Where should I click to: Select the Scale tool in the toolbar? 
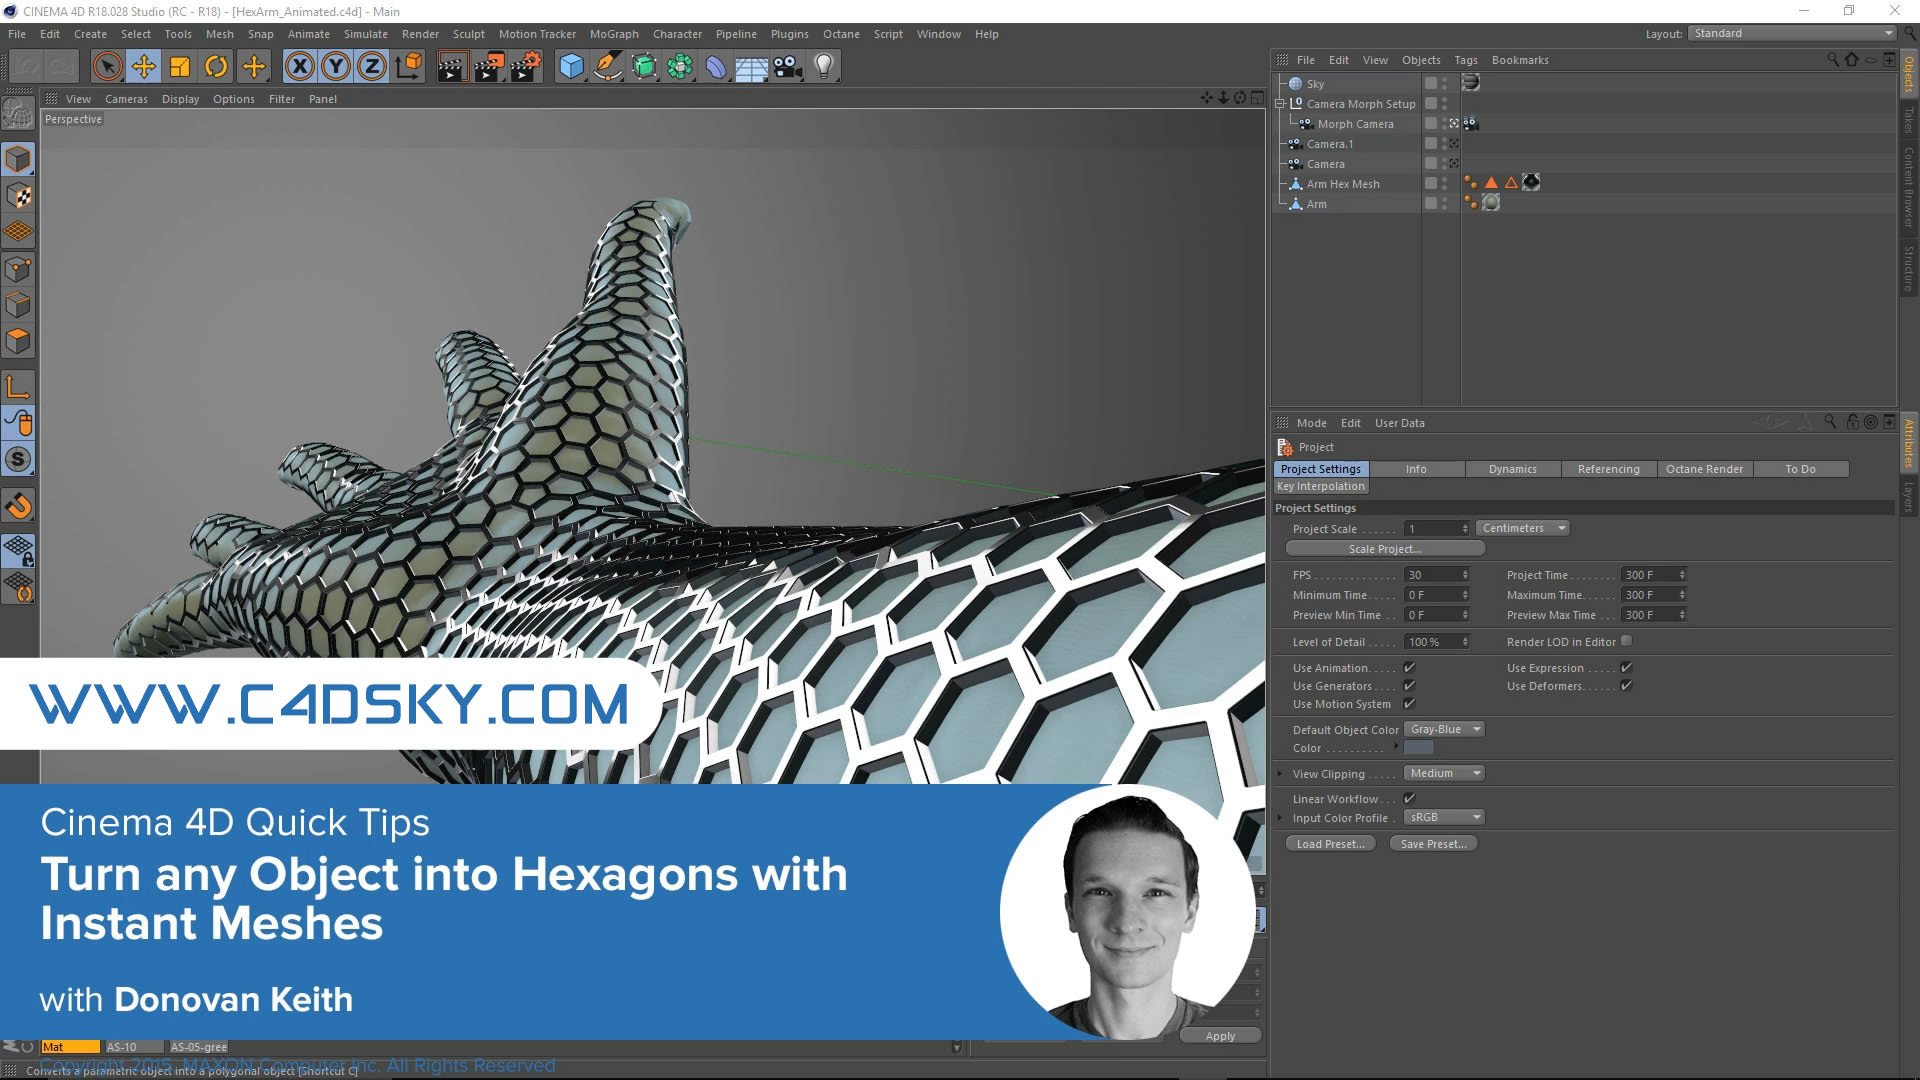coord(180,66)
